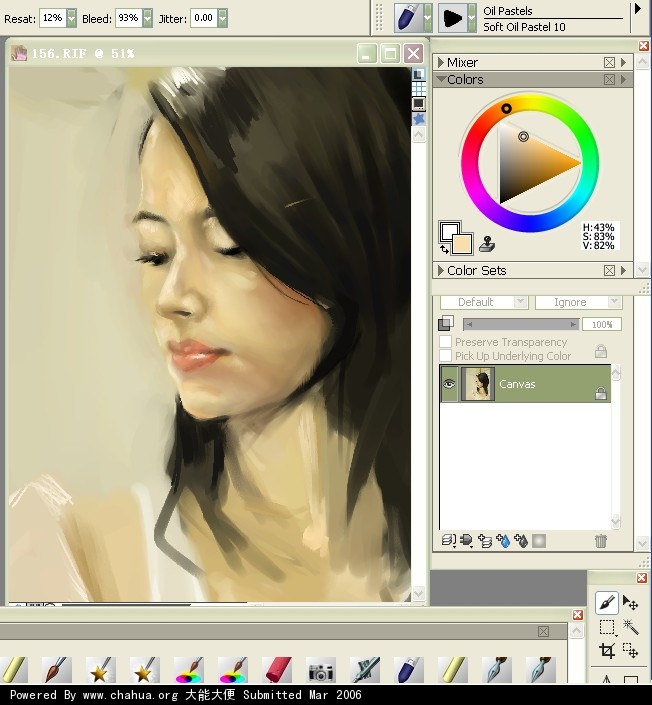The width and height of the screenshot is (652, 705).
Task: Toggle the Grid overlay icon on document
Action: coord(419,89)
